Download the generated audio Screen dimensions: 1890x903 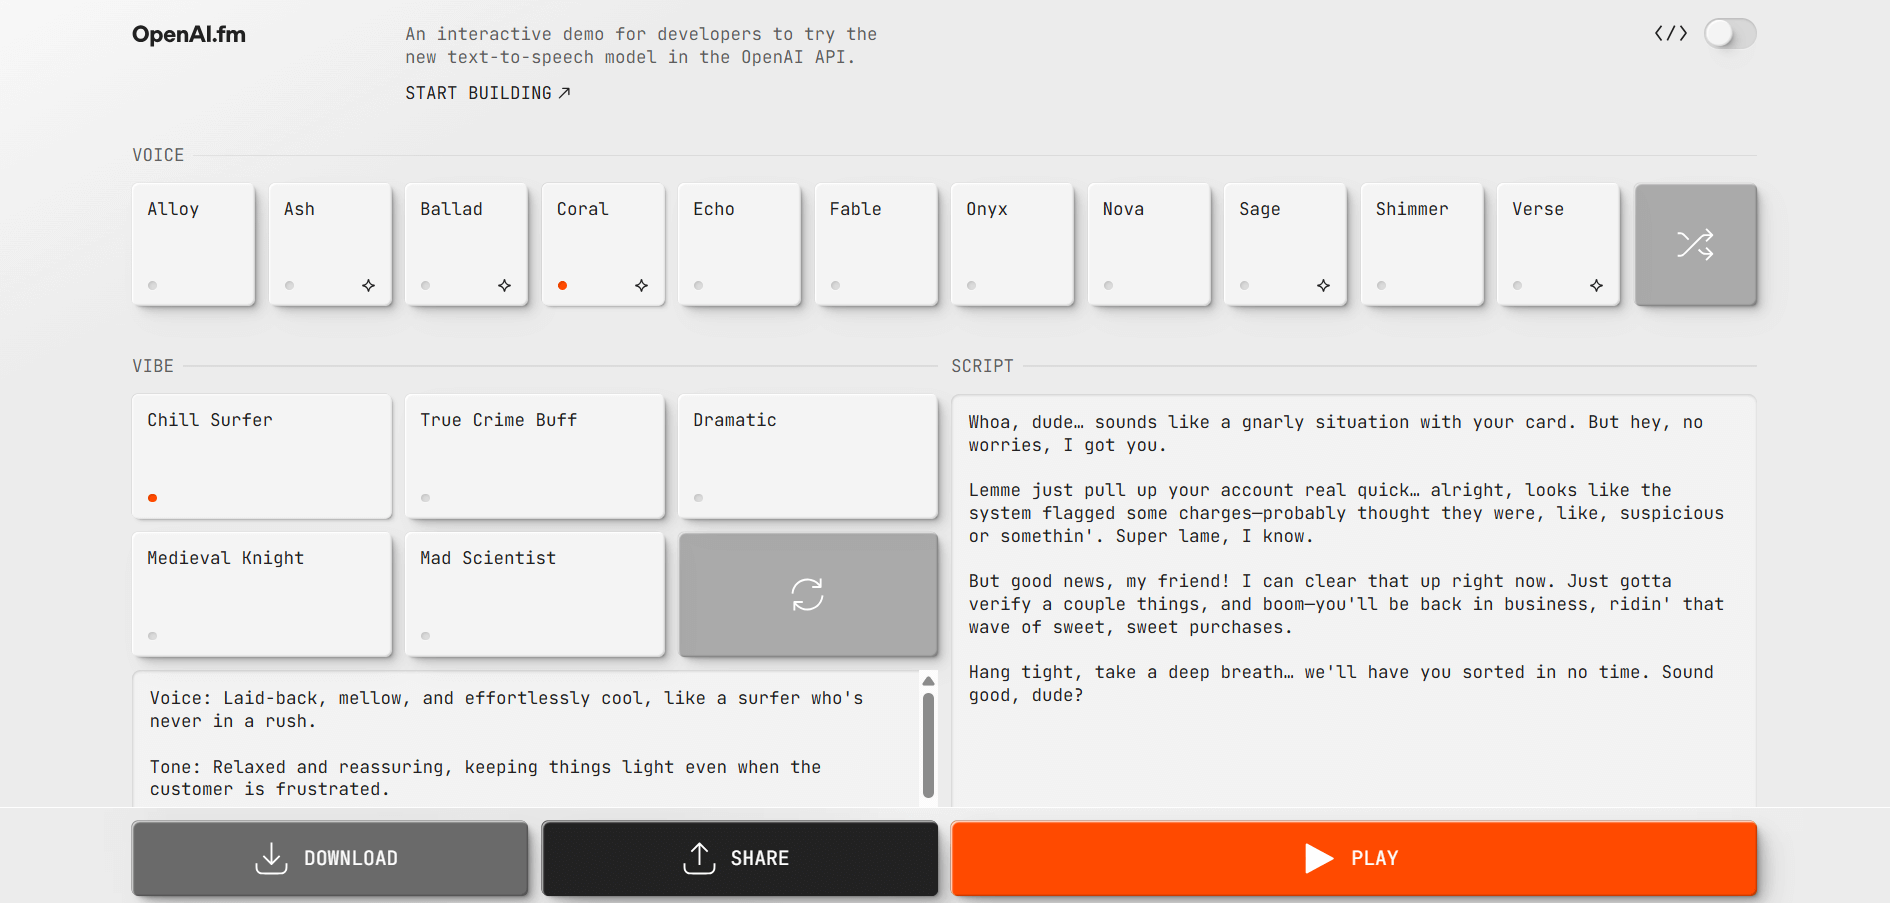[330, 858]
